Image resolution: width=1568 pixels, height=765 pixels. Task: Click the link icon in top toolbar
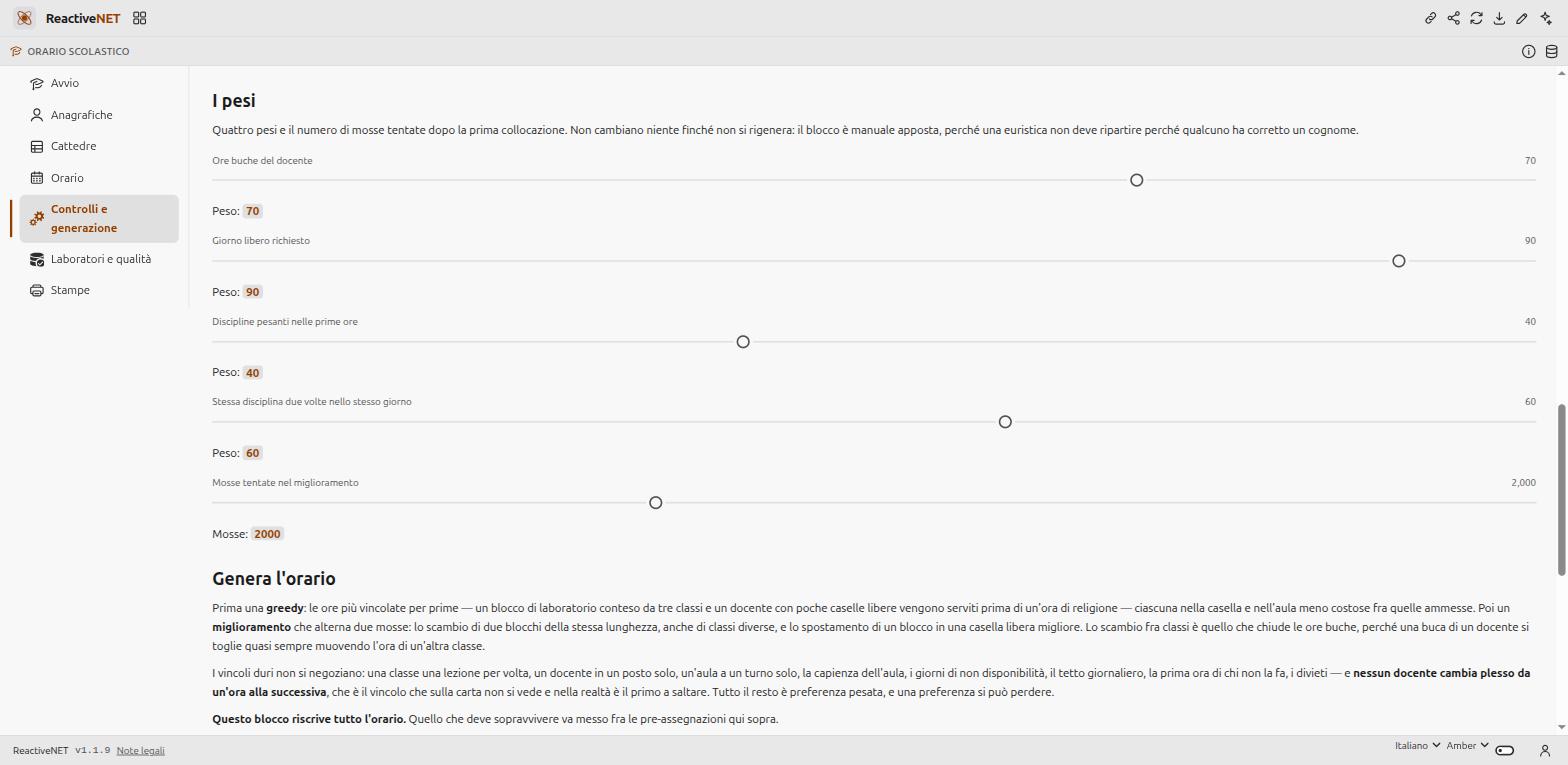1431,18
